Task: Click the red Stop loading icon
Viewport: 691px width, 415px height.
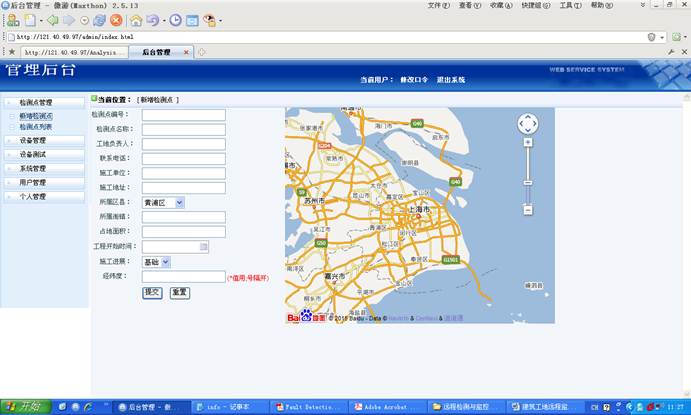Action: pyautogui.click(x=116, y=20)
